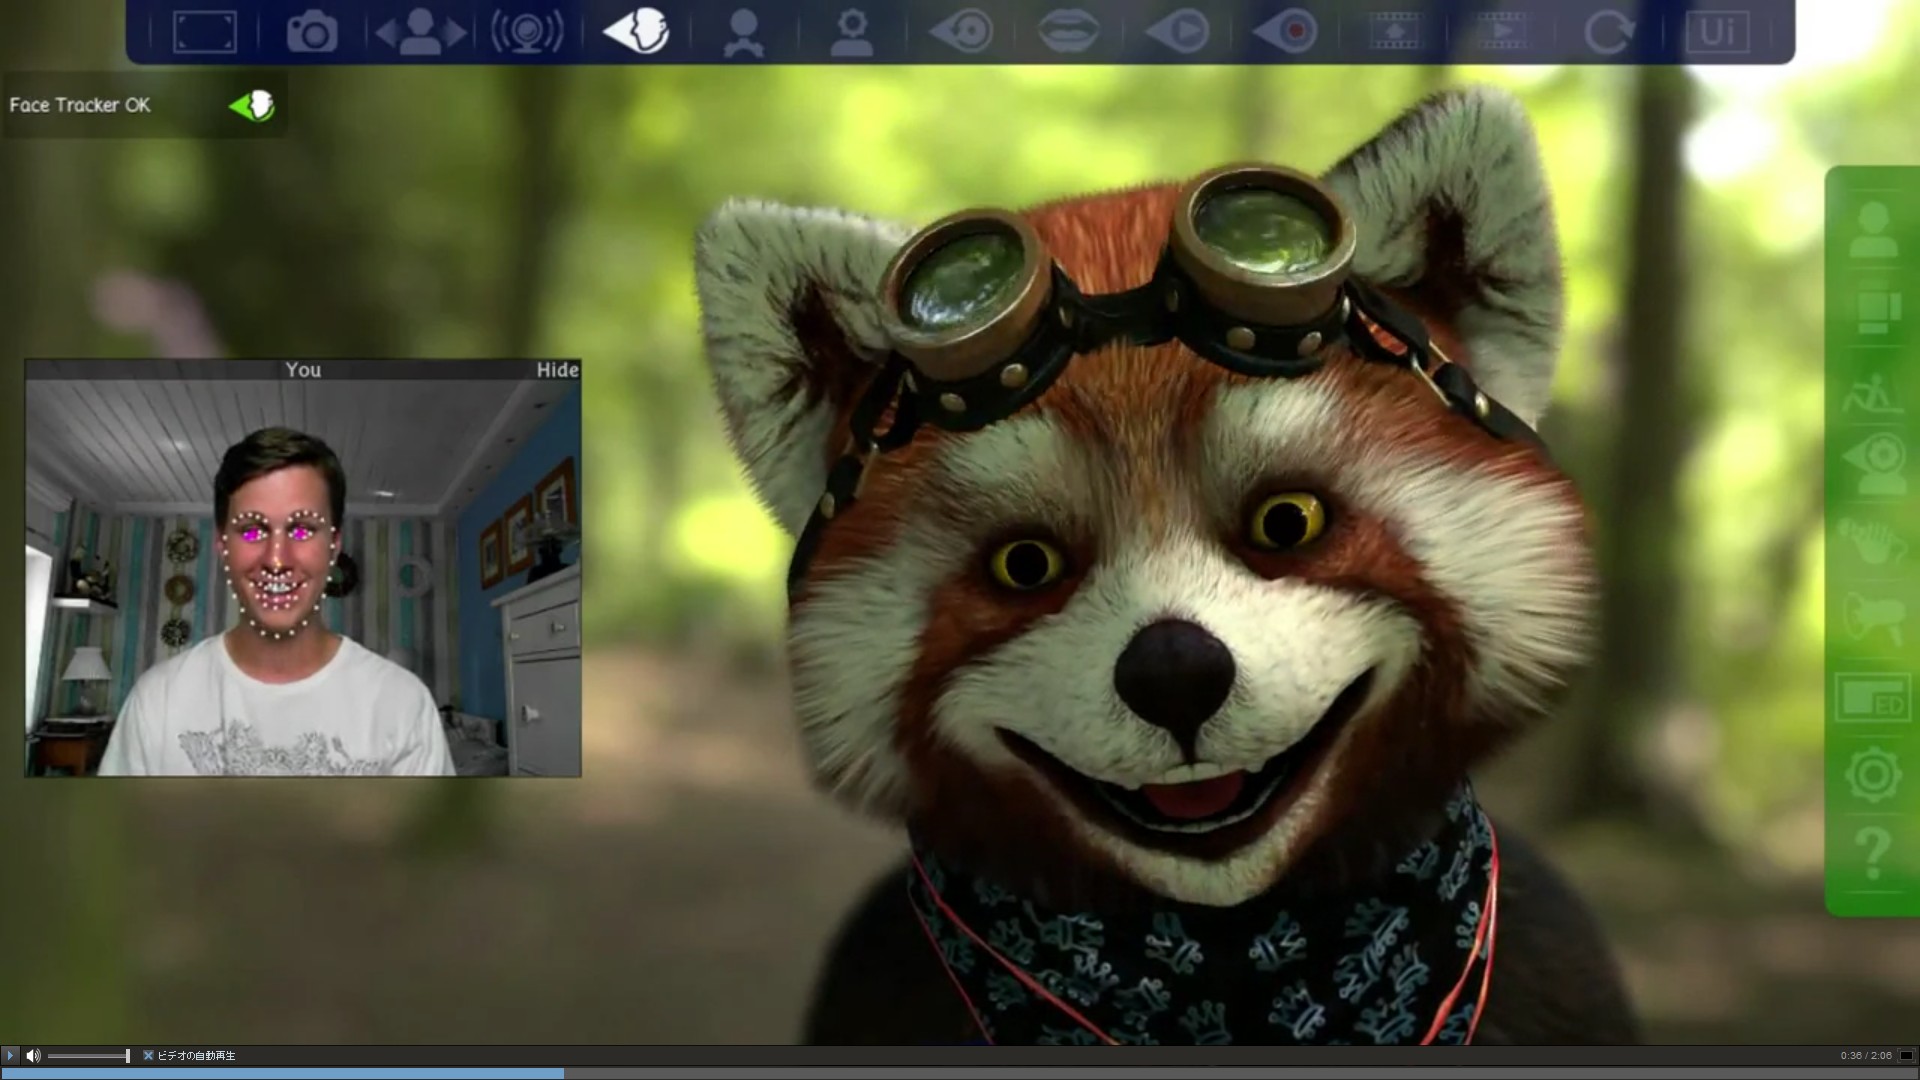Switch avatar with the person arrows icon

coord(421,31)
